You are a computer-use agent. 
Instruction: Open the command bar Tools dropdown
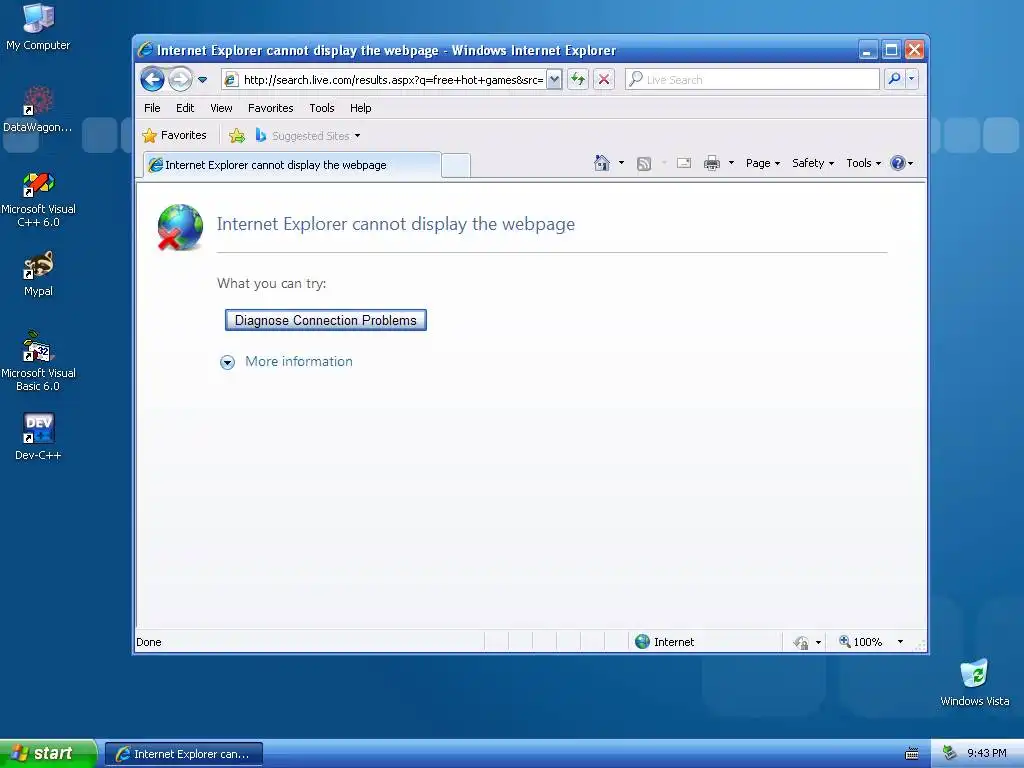point(863,163)
